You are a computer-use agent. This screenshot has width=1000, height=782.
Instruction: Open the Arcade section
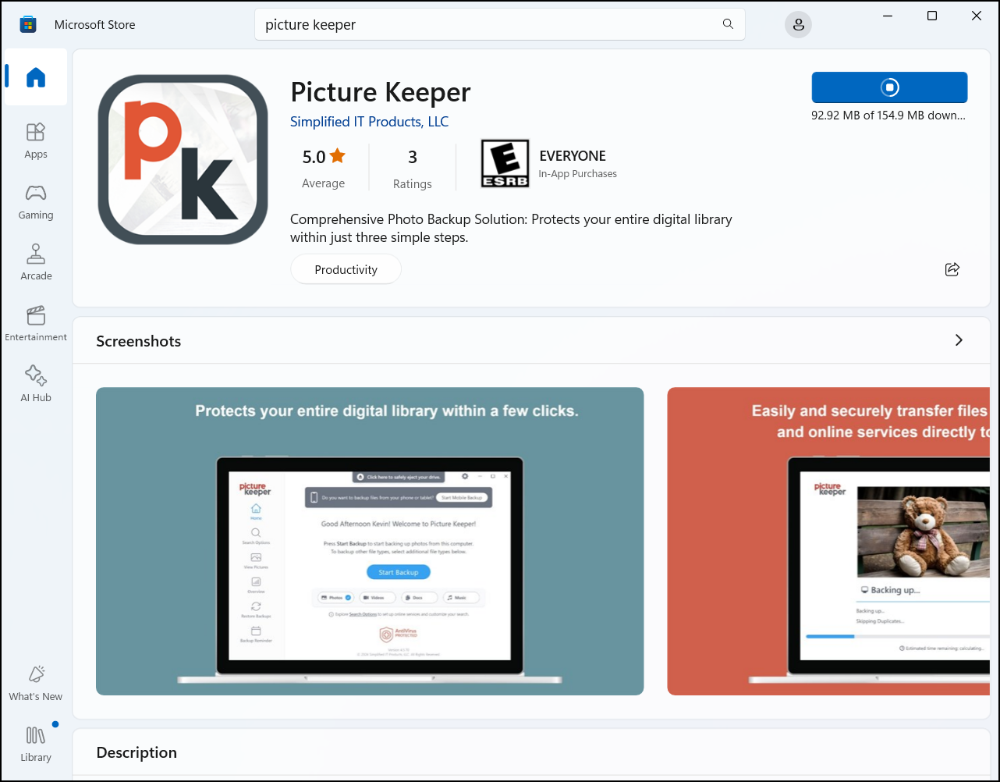coord(36,262)
